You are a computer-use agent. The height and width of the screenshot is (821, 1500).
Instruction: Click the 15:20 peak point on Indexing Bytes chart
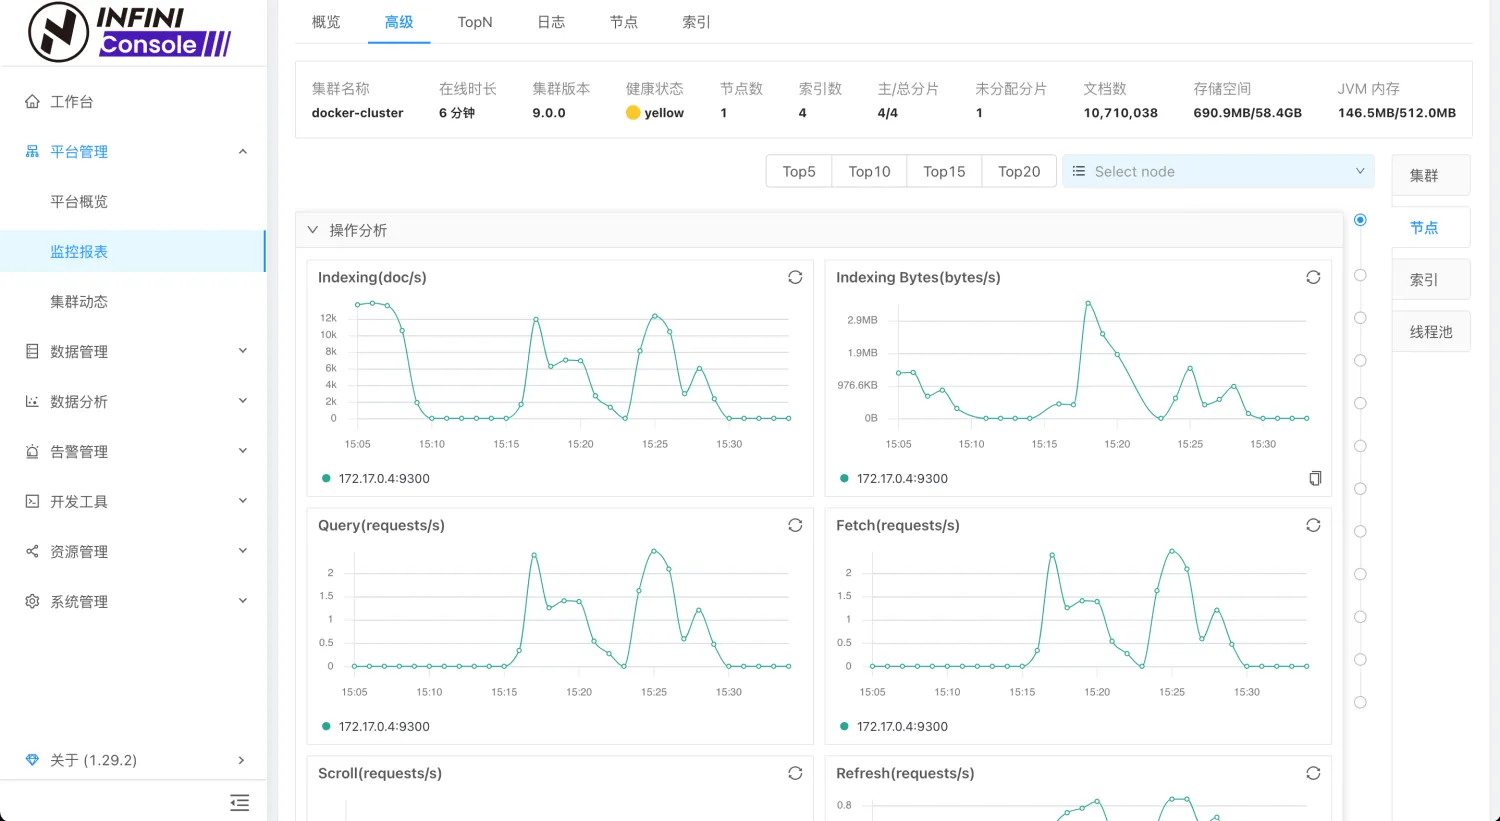(x=1088, y=303)
